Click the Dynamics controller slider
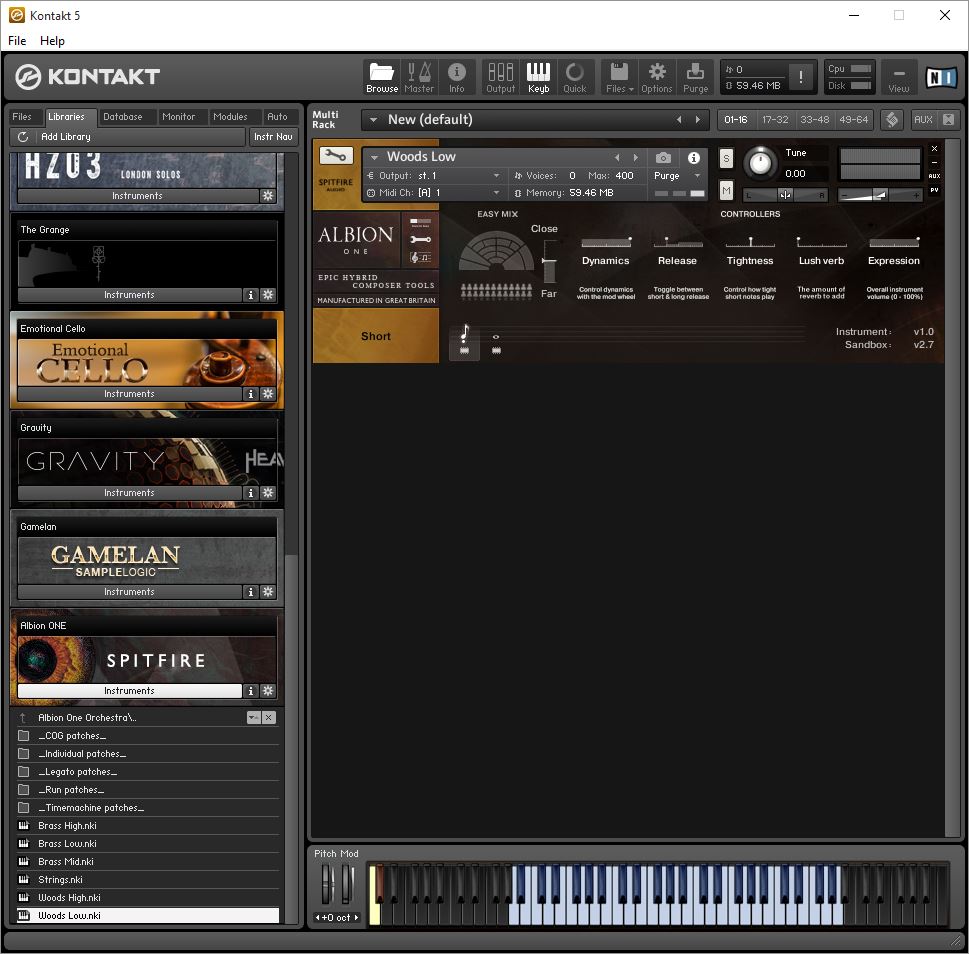 pos(606,242)
